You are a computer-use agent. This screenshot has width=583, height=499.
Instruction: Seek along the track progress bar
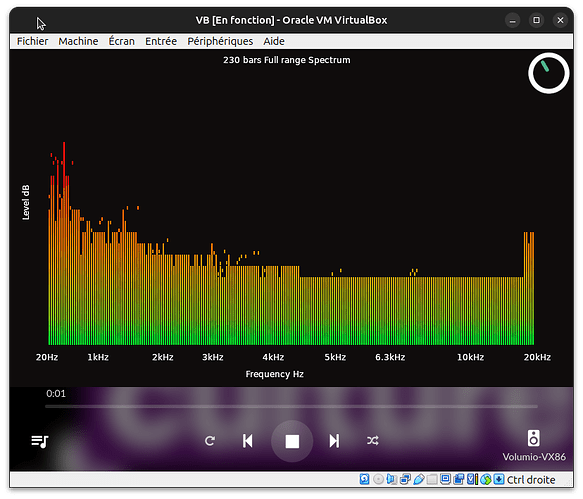click(x=291, y=406)
